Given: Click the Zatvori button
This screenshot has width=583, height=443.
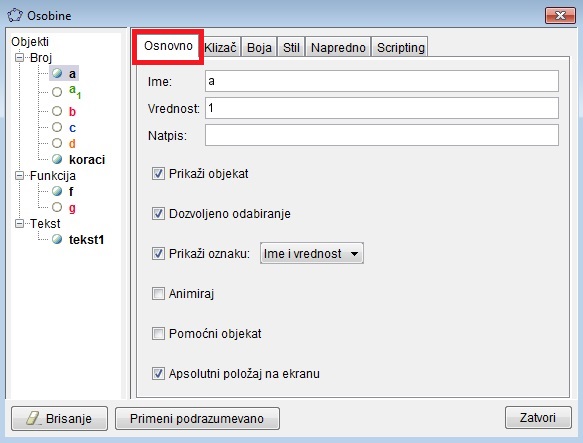Looking at the screenshot, I should tap(538, 418).
